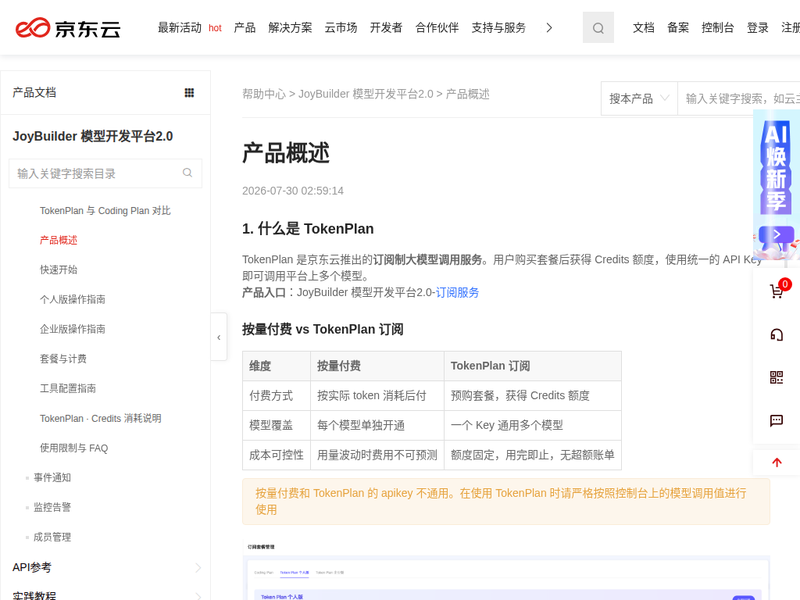The image size is (800, 600).
Task: Focus the top-right keyword search input
Action: pyautogui.click(x=739, y=98)
